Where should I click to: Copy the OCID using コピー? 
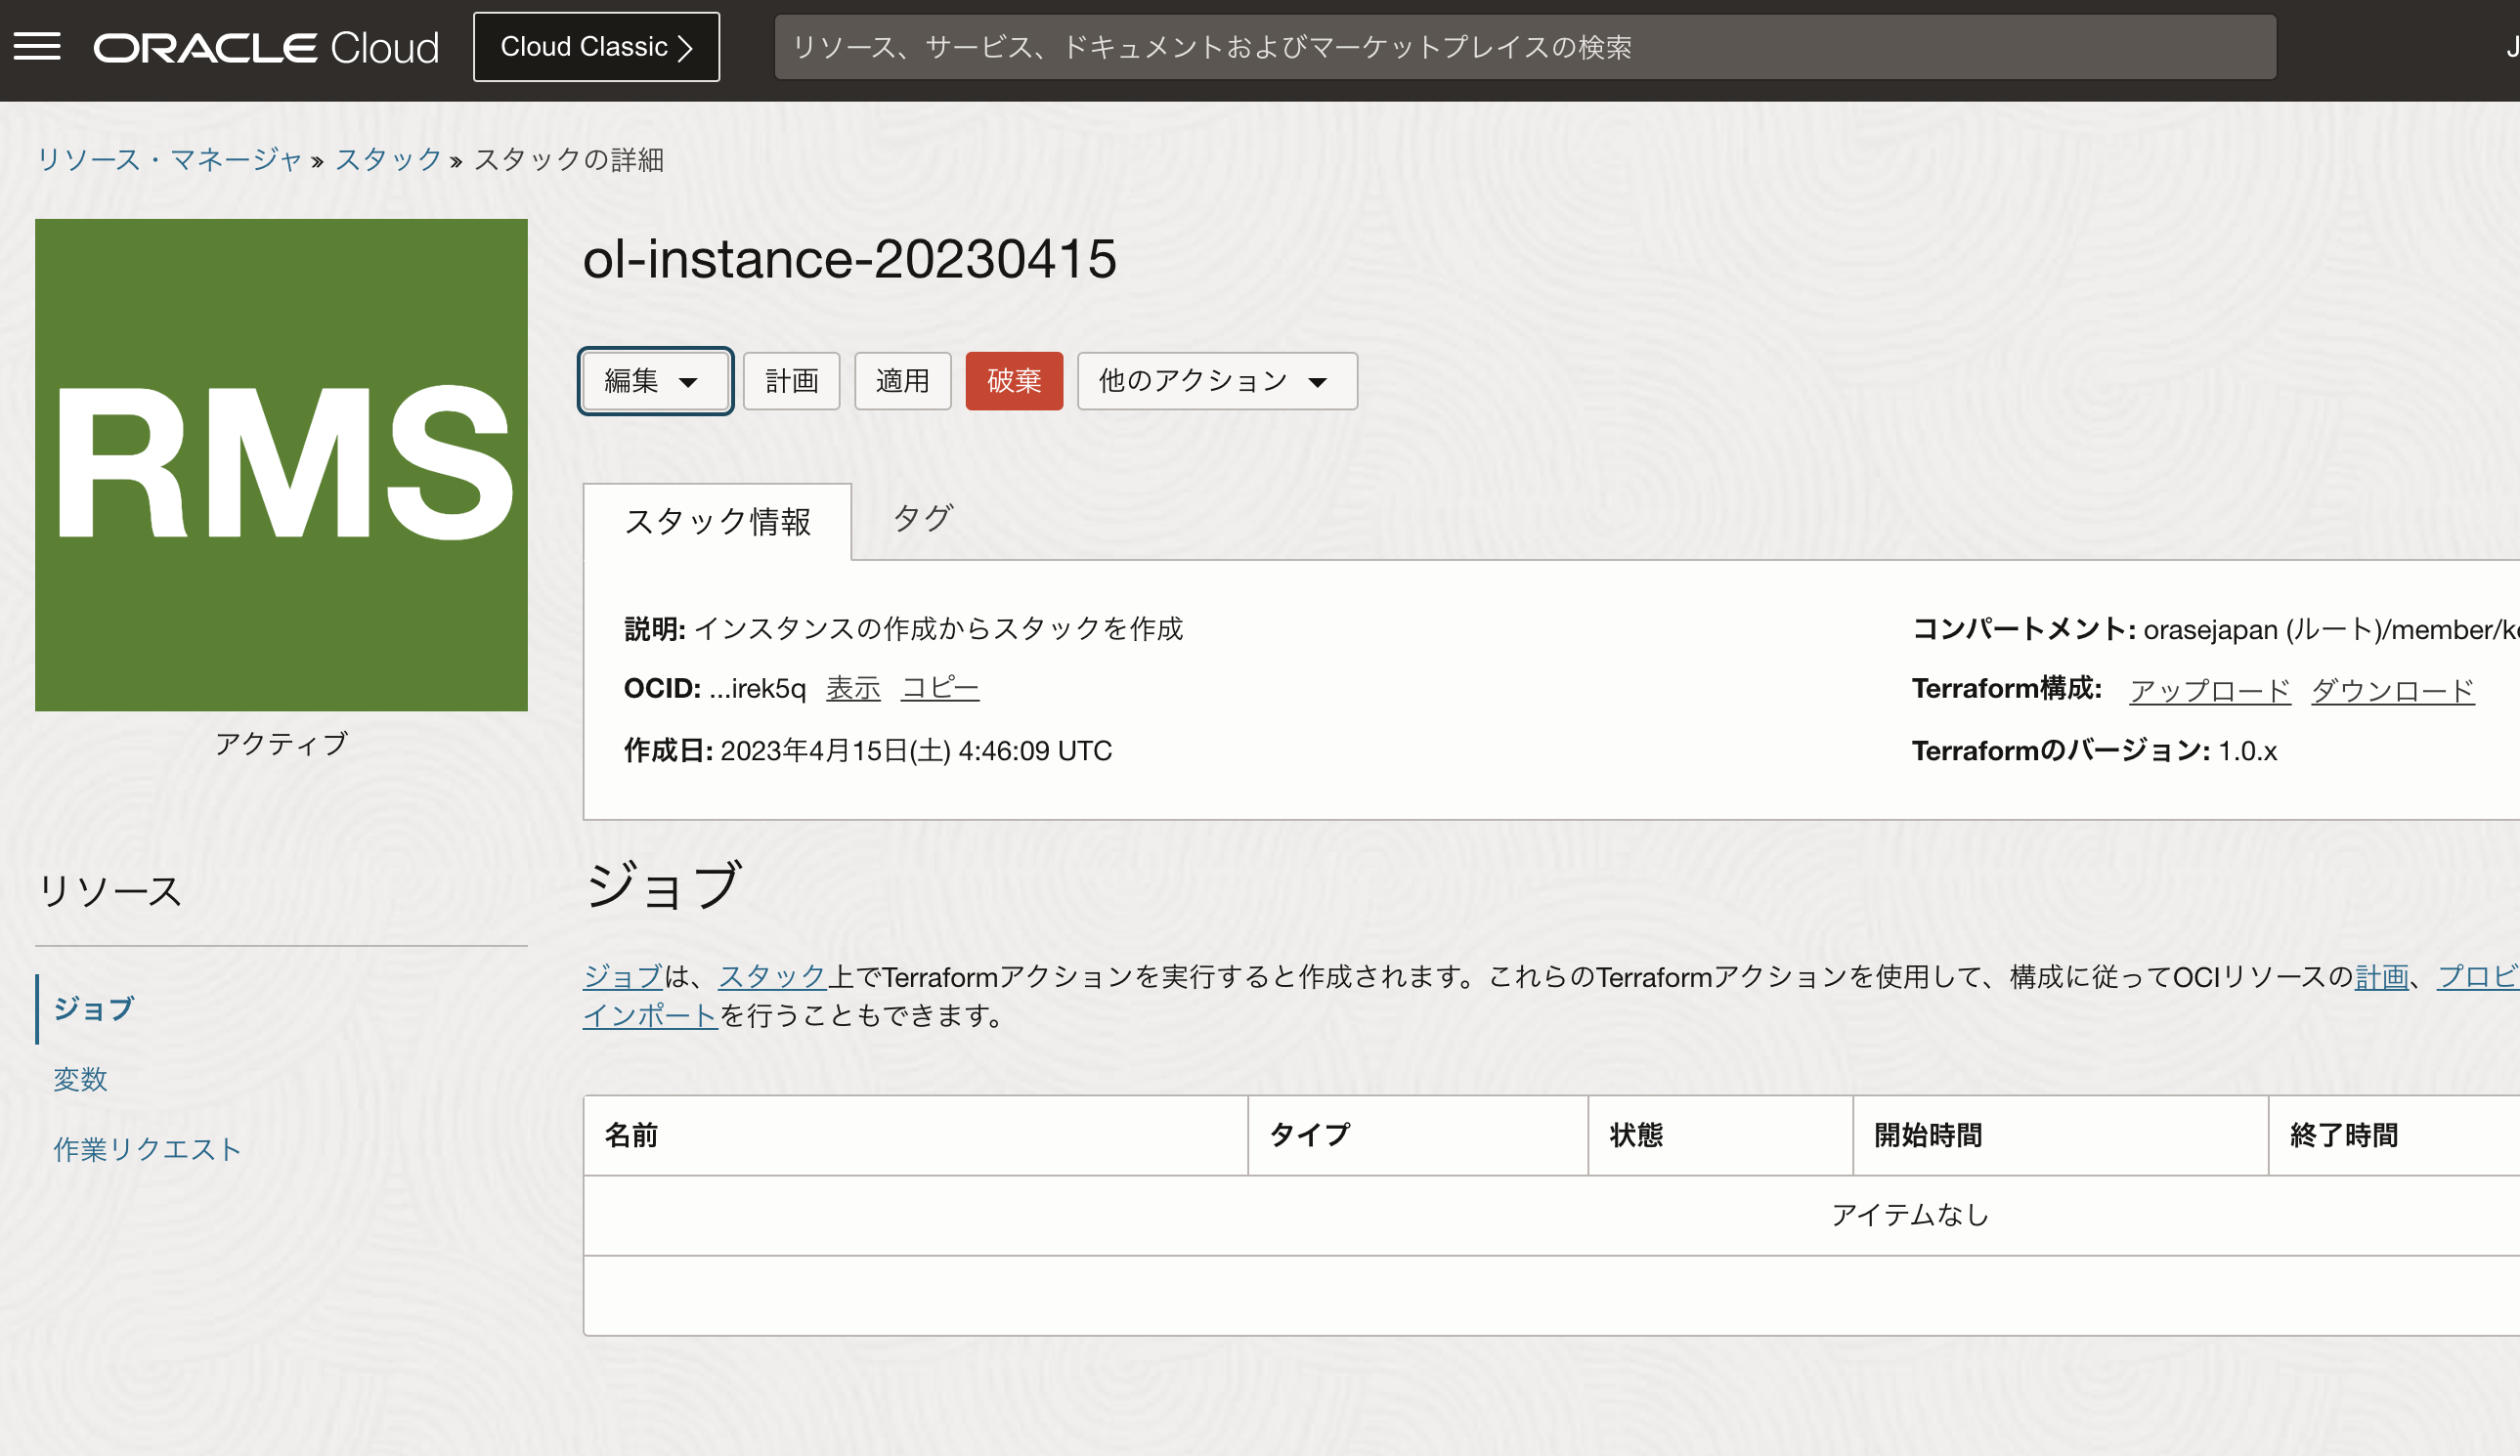point(939,687)
